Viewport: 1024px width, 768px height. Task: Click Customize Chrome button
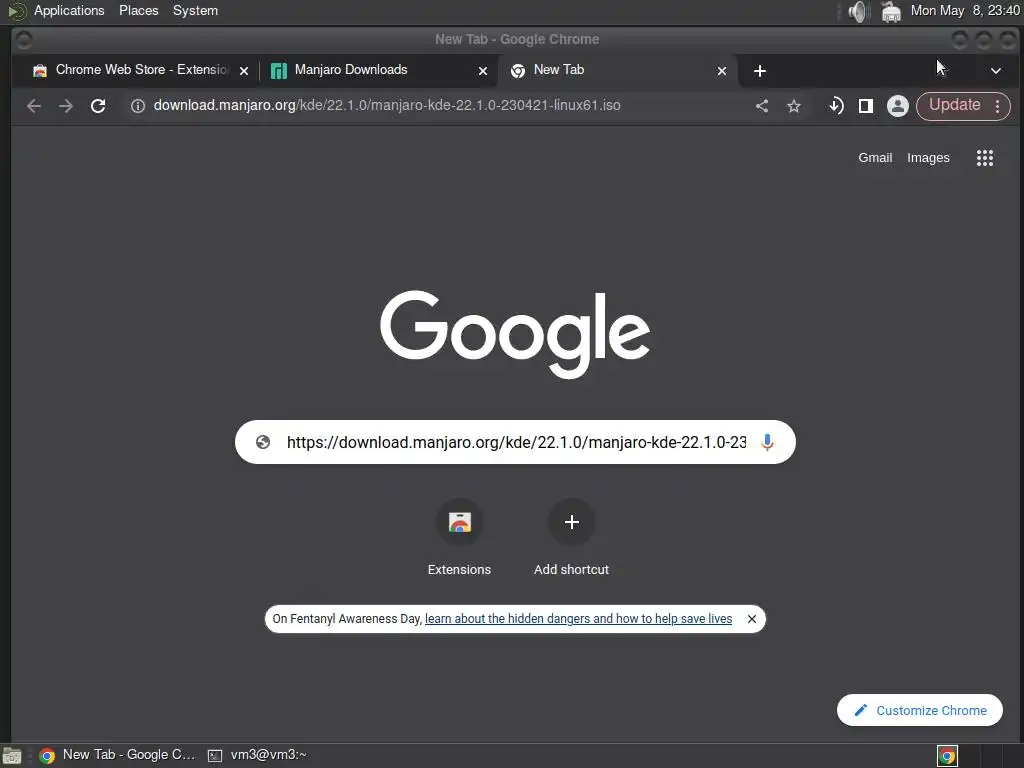point(920,710)
